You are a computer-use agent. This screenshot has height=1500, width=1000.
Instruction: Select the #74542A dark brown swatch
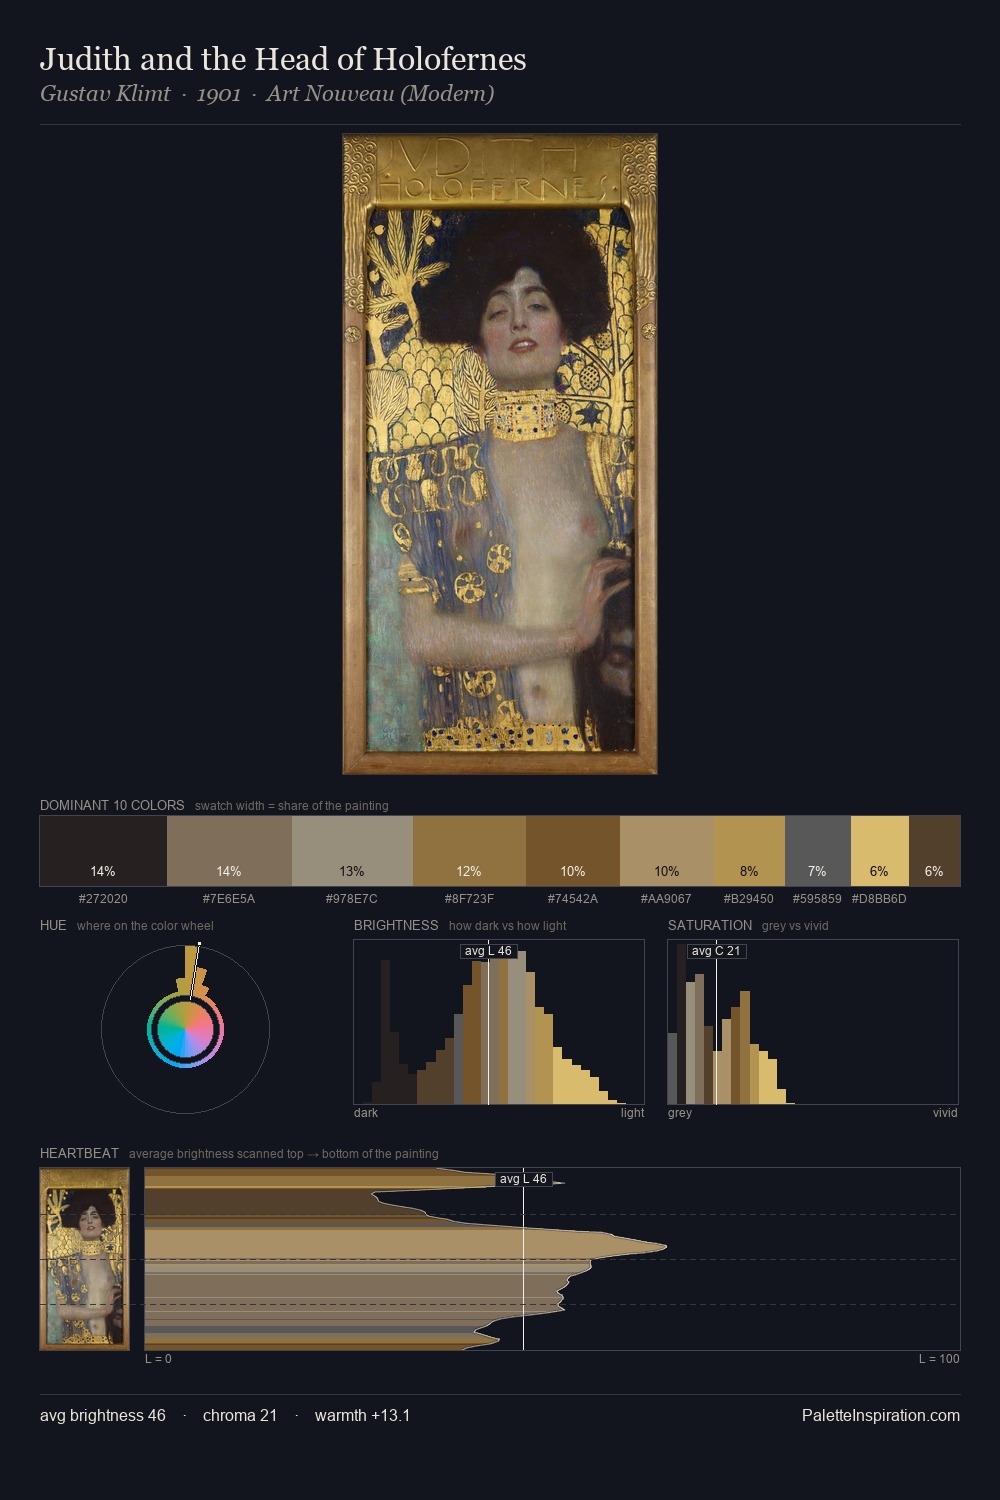[573, 851]
